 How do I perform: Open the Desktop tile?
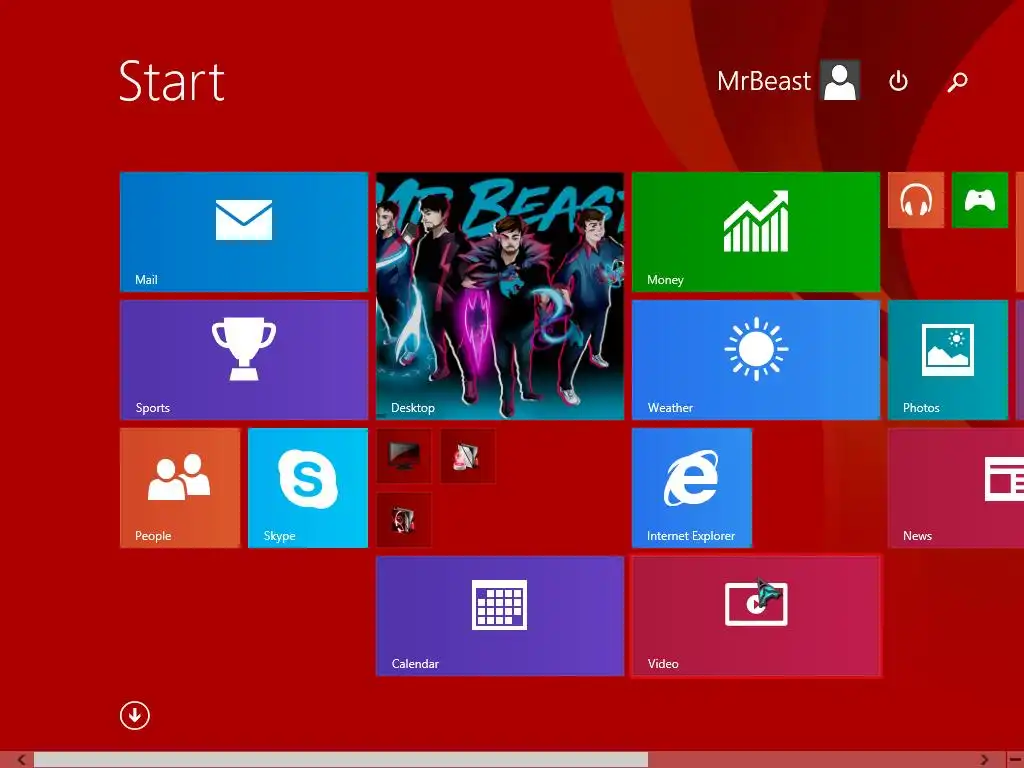500,296
